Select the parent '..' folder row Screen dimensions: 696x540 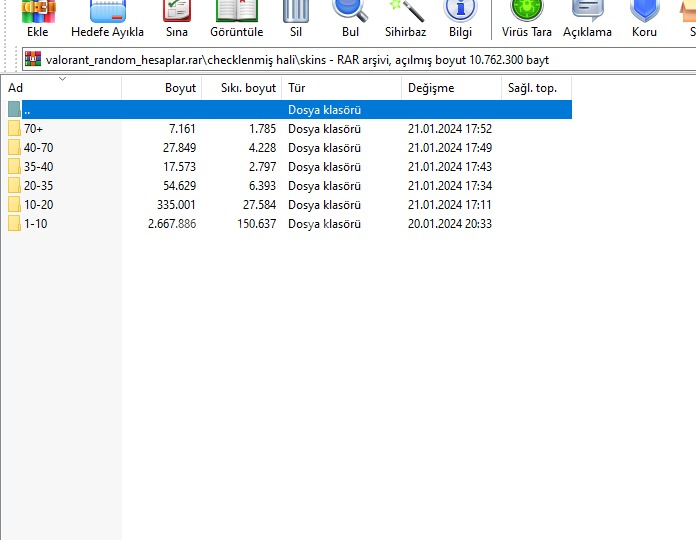pos(289,110)
